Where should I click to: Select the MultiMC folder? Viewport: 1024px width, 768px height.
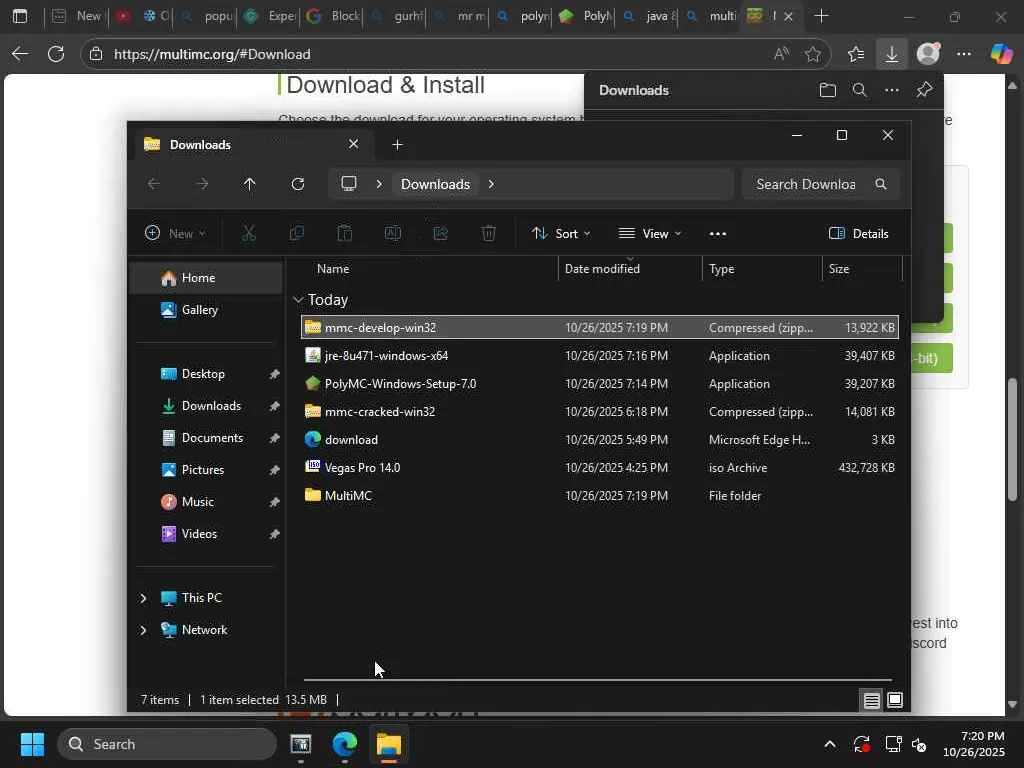[348, 496]
